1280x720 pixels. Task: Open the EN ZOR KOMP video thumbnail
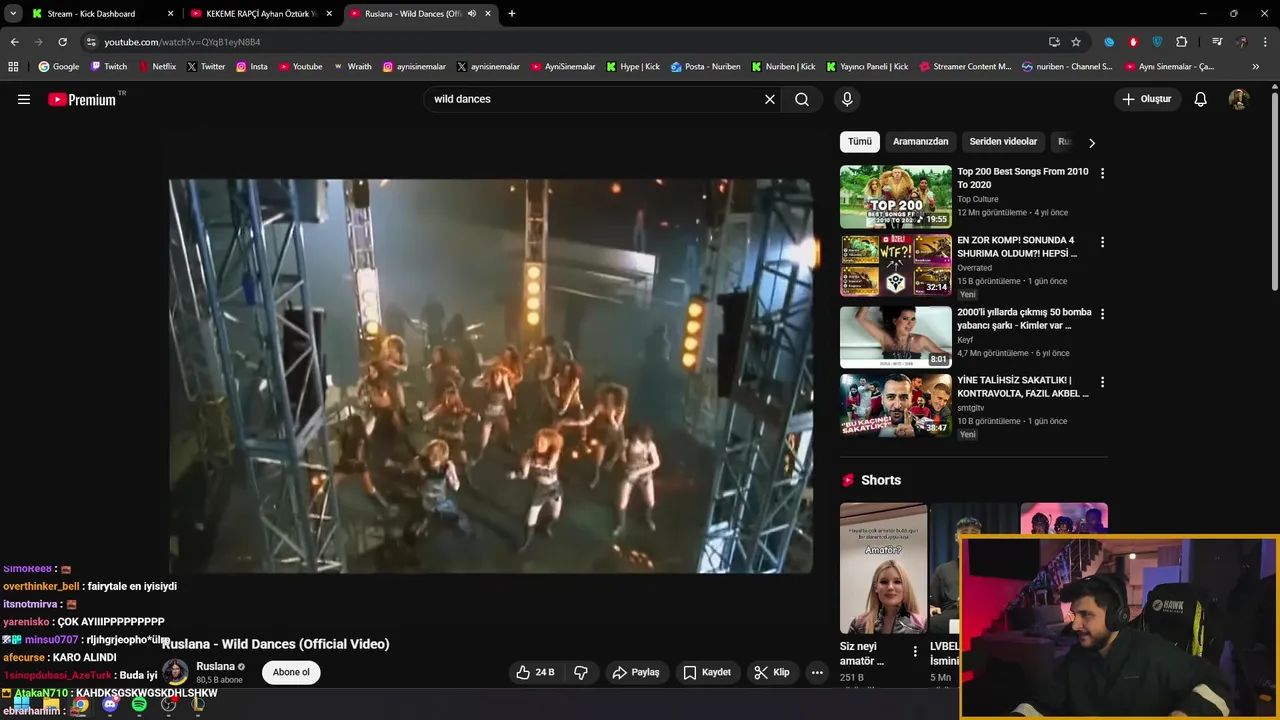pos(896,265)
